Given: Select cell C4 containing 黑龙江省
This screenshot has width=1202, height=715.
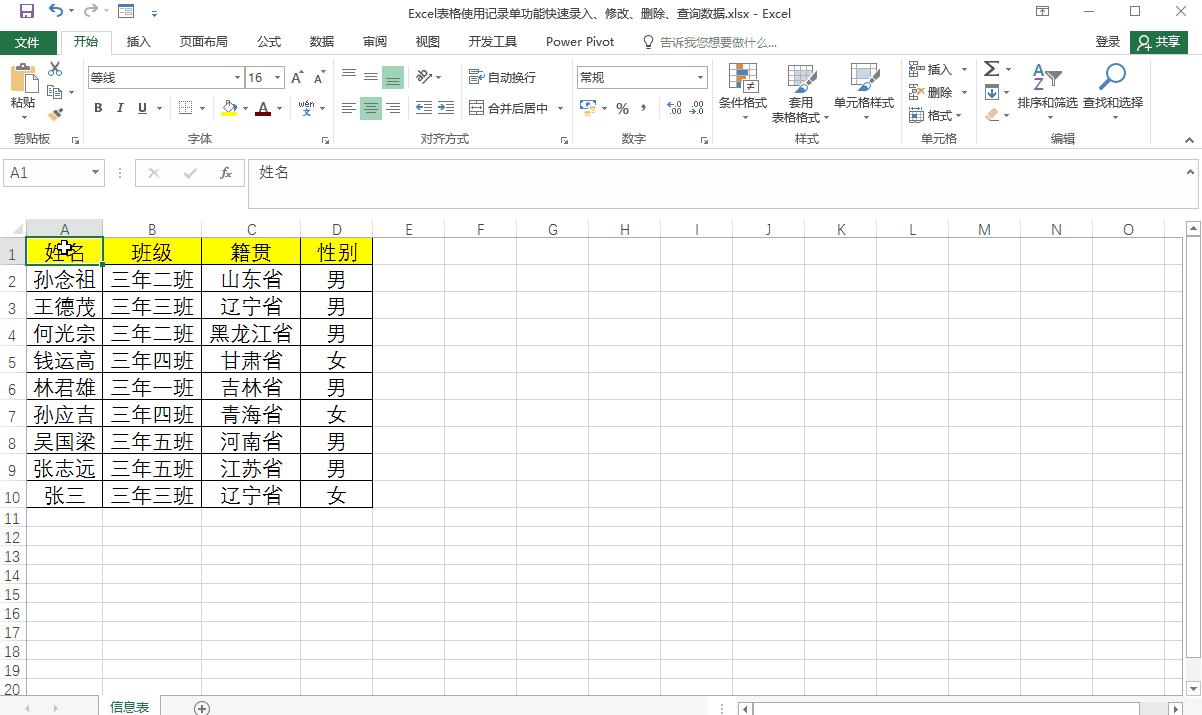Looking at the screenshot, I should 251,333.
